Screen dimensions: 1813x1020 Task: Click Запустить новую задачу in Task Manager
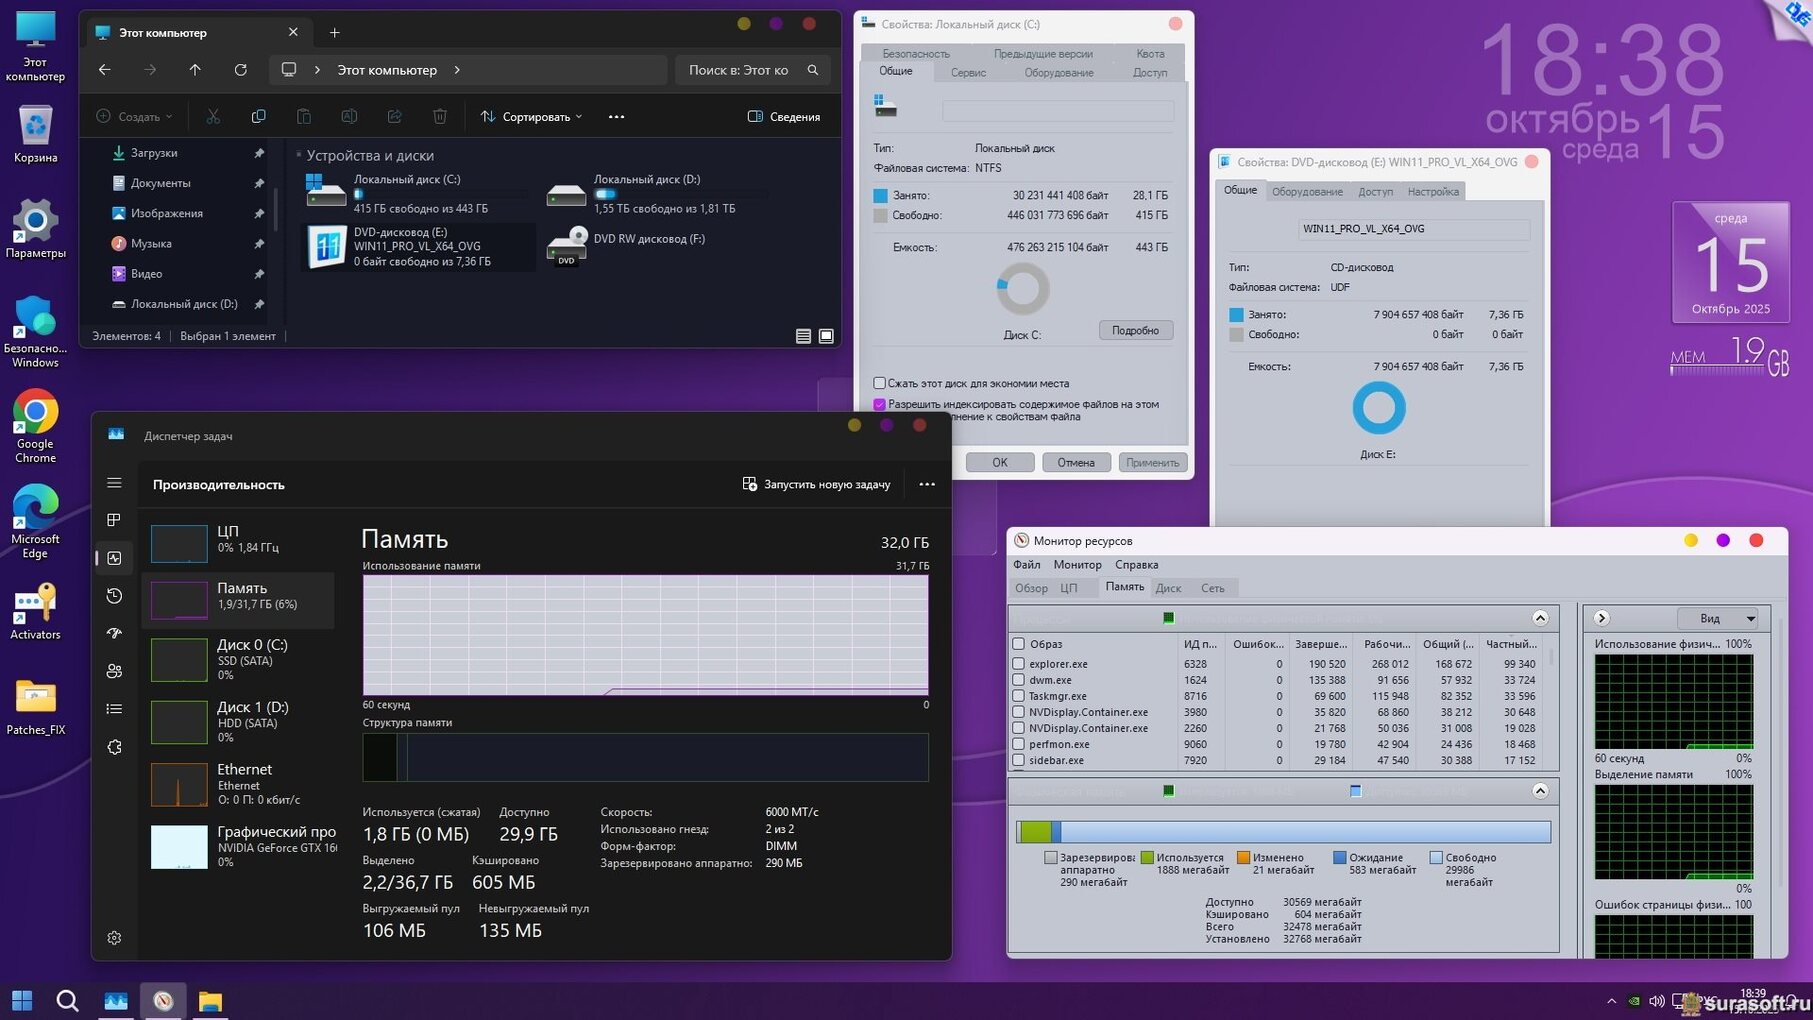point(816,484)
